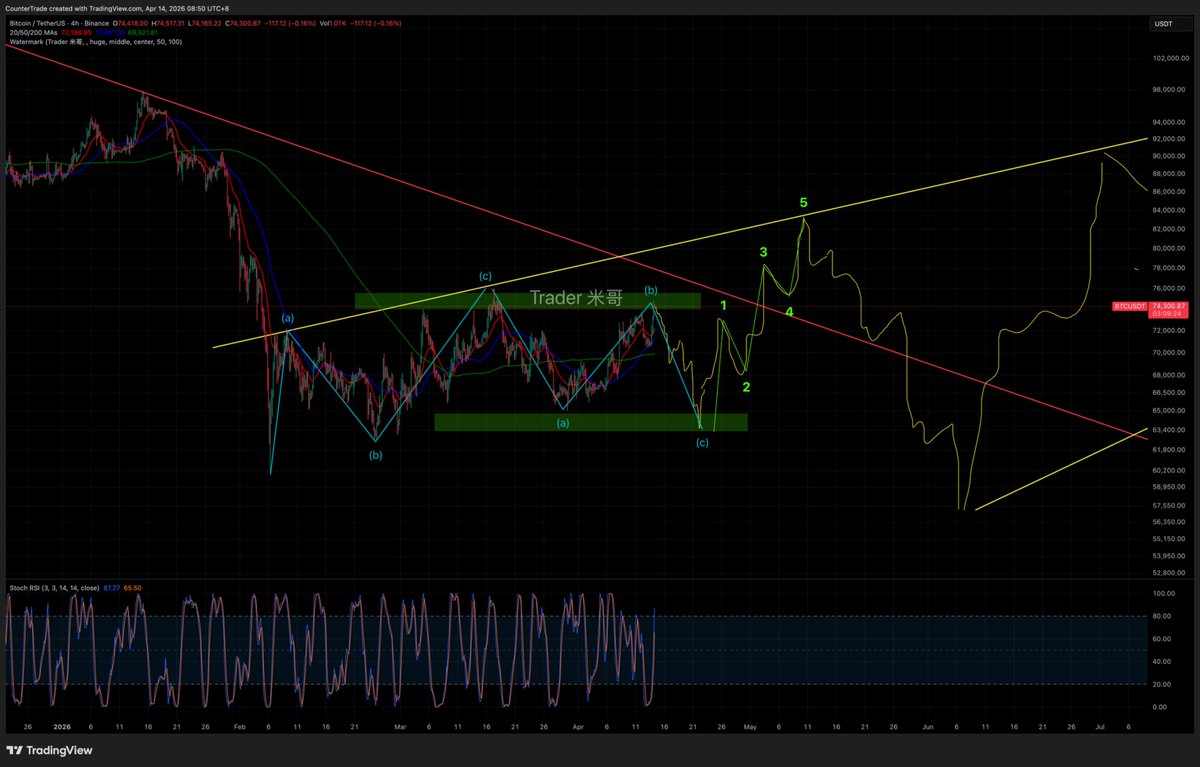Click the TradingView logo
Image resolution: width=1200 pixels, height=767 pixels.
pyautogui.click(x=50, y=751)
